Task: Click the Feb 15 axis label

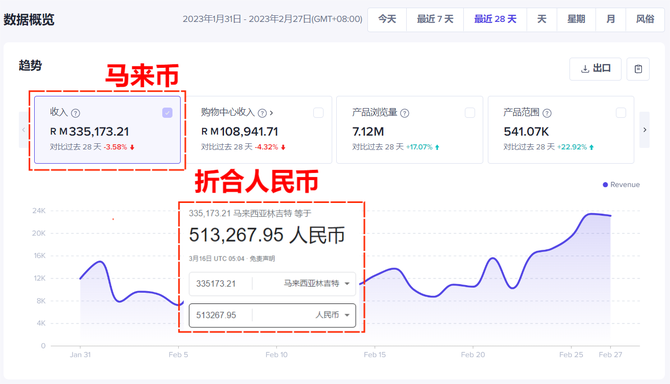Action: (x=375, y=355)
